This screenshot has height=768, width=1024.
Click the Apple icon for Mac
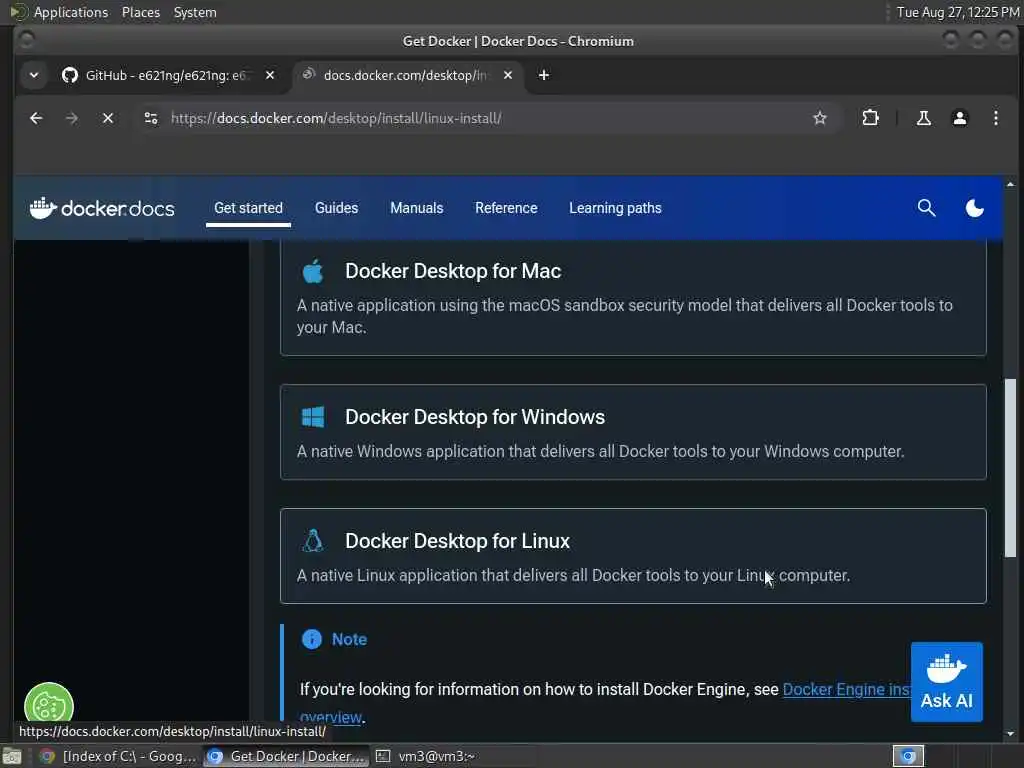313,271
